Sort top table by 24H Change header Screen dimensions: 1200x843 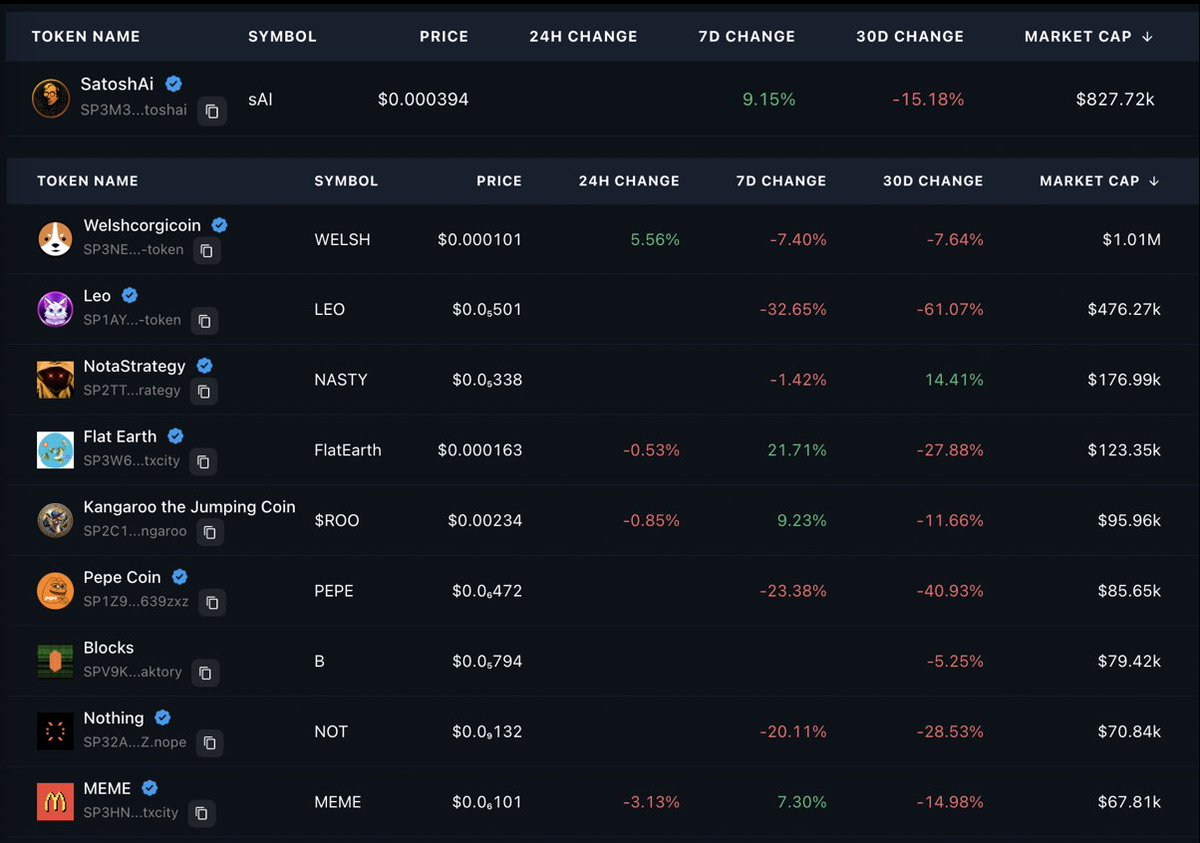click(583, 36)
